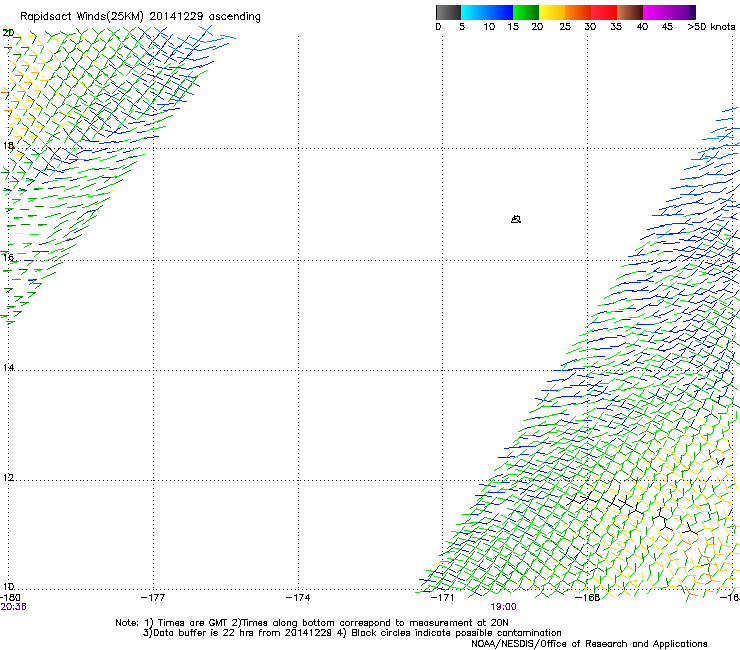
Task: Click the latitude label '10'
Action: (x=8, y=586)
